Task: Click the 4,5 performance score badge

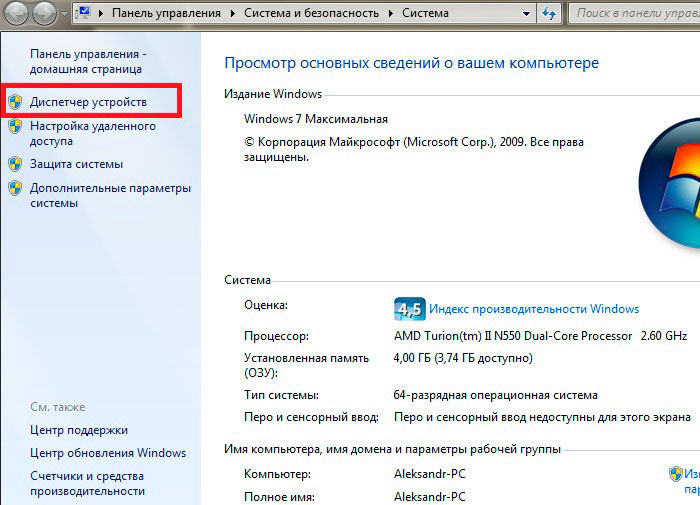Action: [409, 309]
